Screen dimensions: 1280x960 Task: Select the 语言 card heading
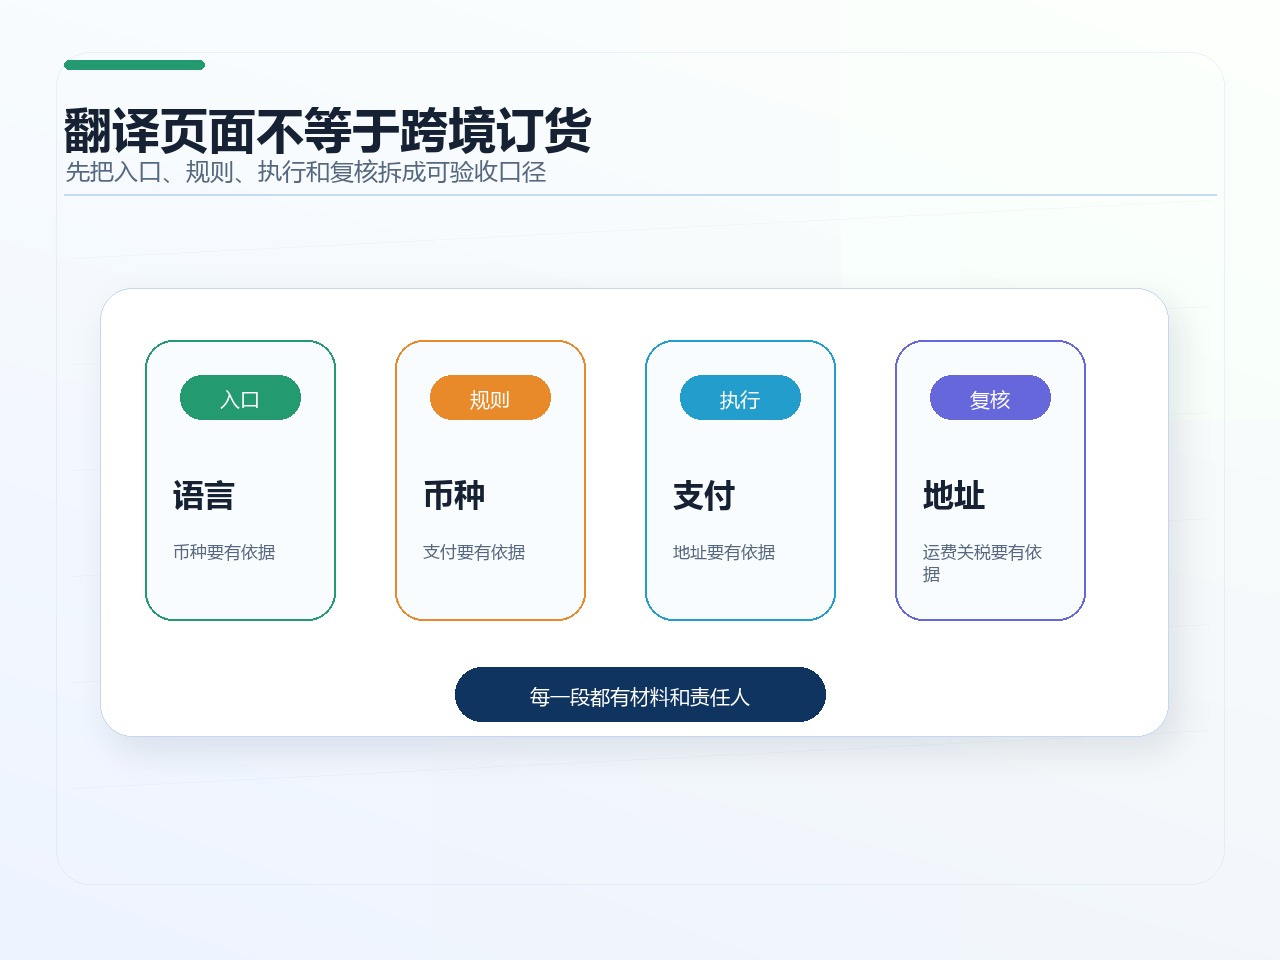pos(204,496)
